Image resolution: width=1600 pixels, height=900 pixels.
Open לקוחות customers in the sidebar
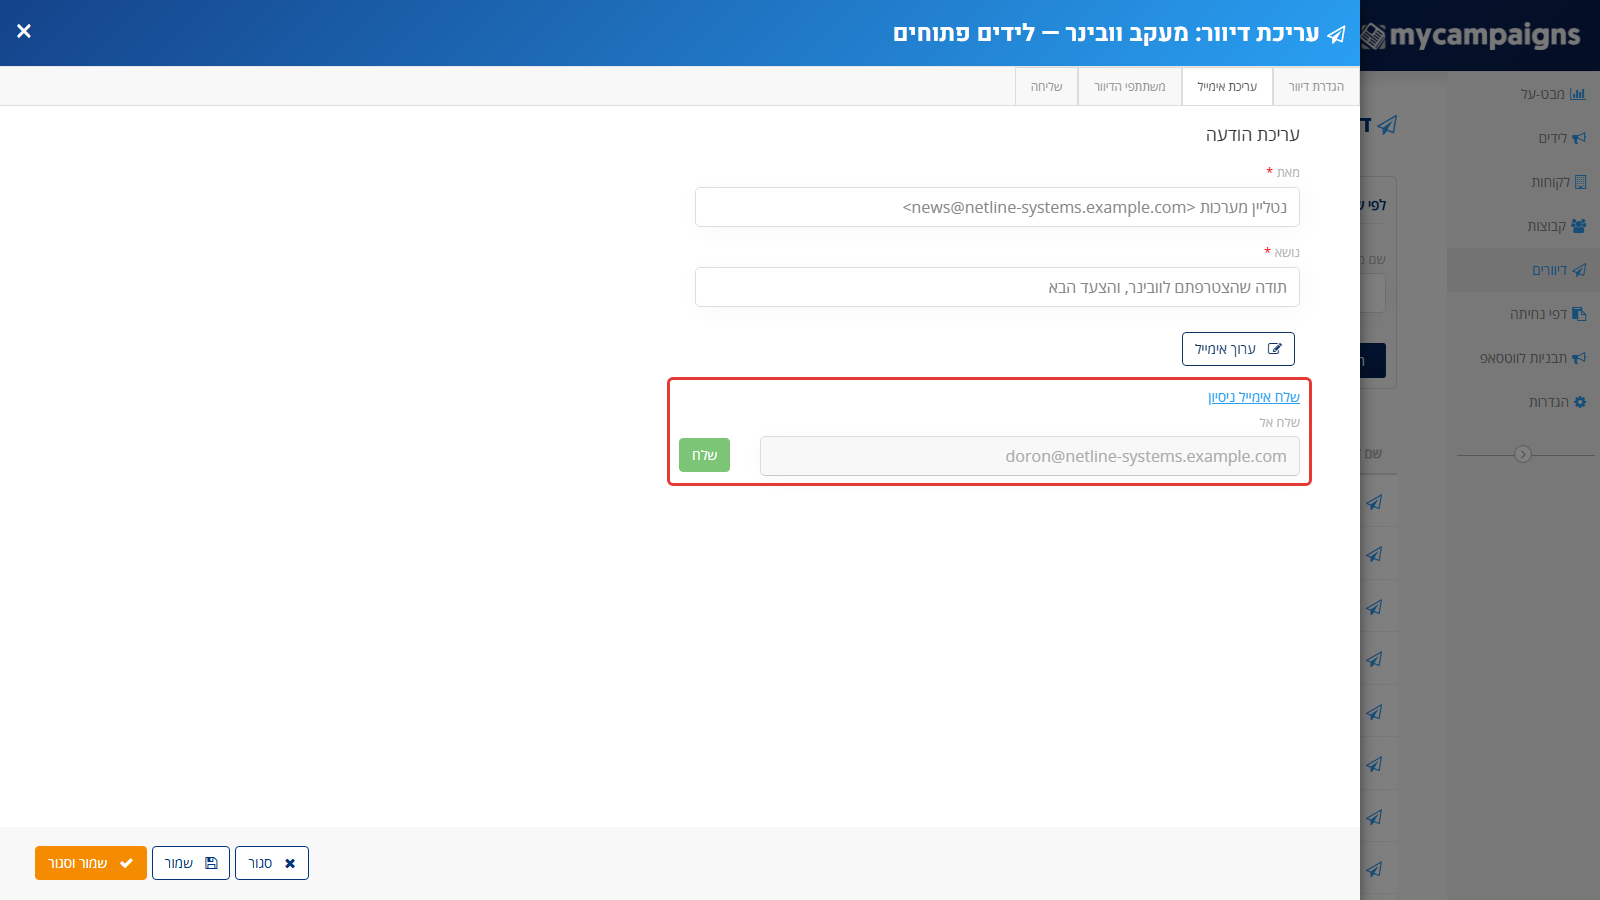click(1558, 182)
